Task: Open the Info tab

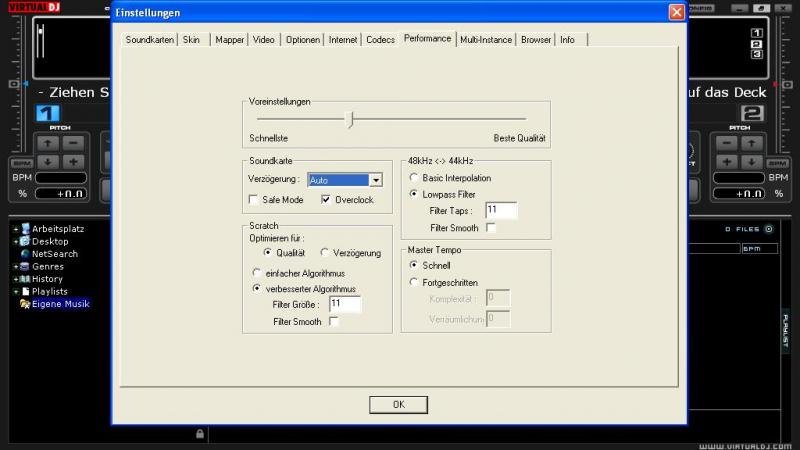Action: point(567,40)
